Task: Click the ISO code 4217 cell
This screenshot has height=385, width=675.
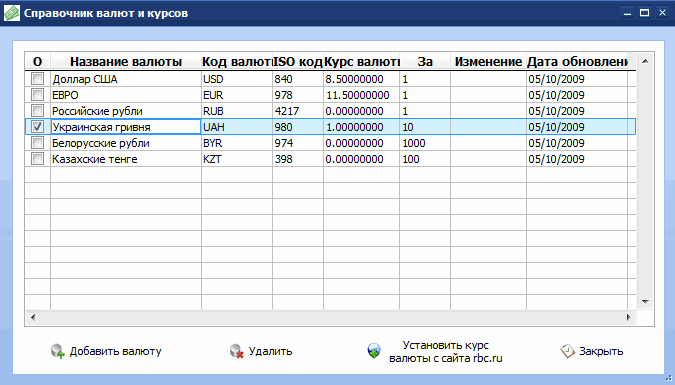Action: click(298, 111)
